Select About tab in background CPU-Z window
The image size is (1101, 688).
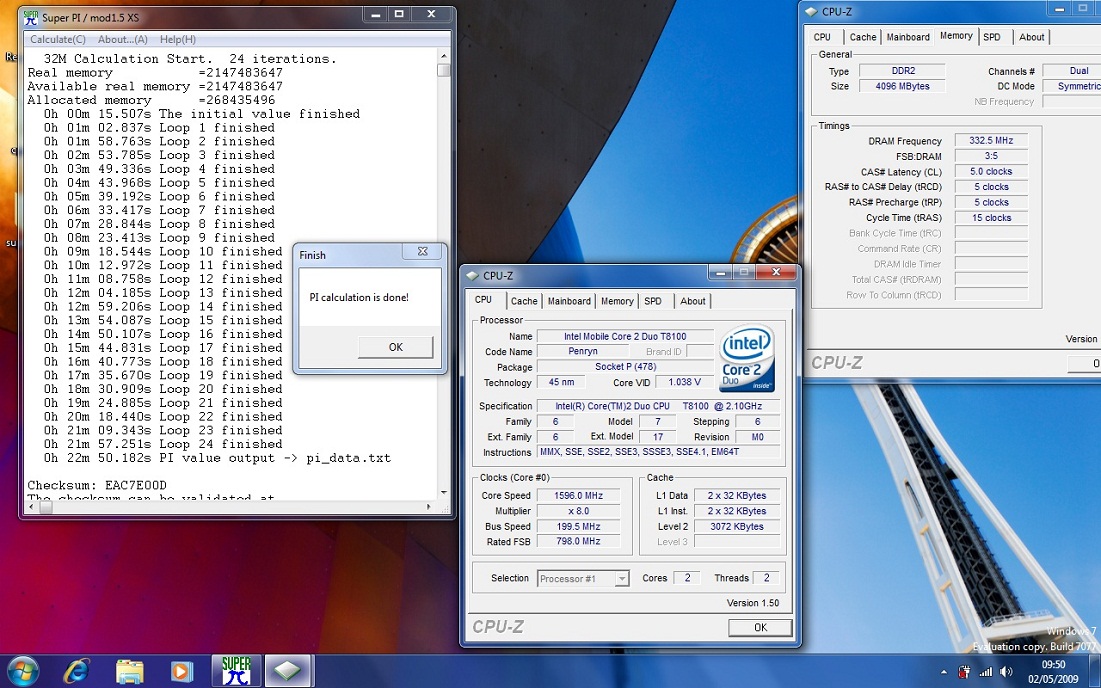[1031, 37]
